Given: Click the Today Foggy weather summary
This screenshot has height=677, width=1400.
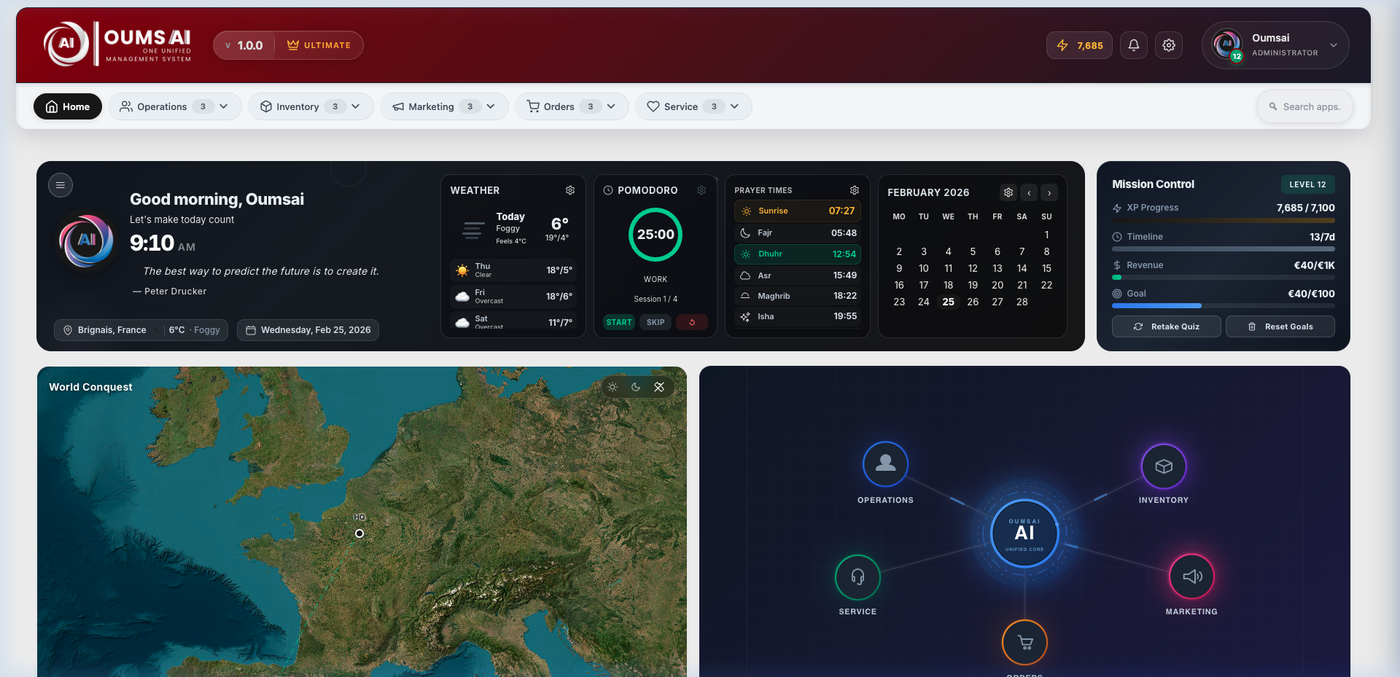Looking at the screenshot, I should click(513, 228).
